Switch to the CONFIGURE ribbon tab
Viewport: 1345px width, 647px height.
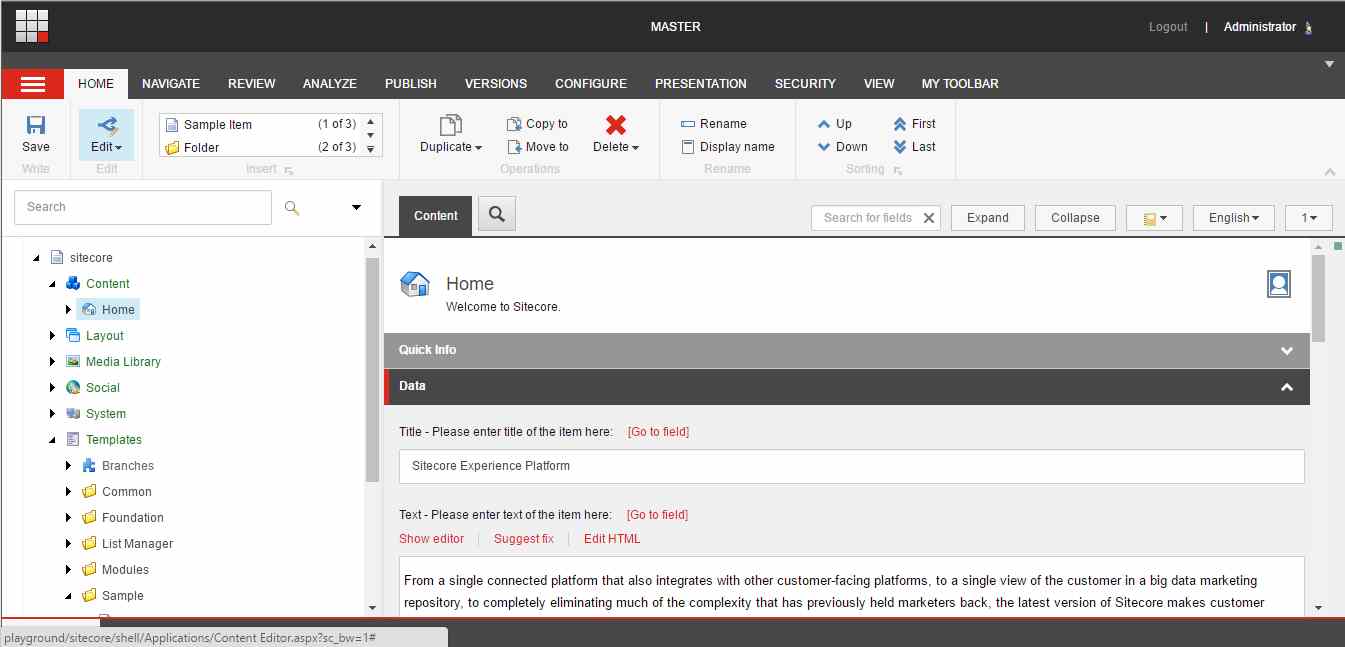[591, 84]
